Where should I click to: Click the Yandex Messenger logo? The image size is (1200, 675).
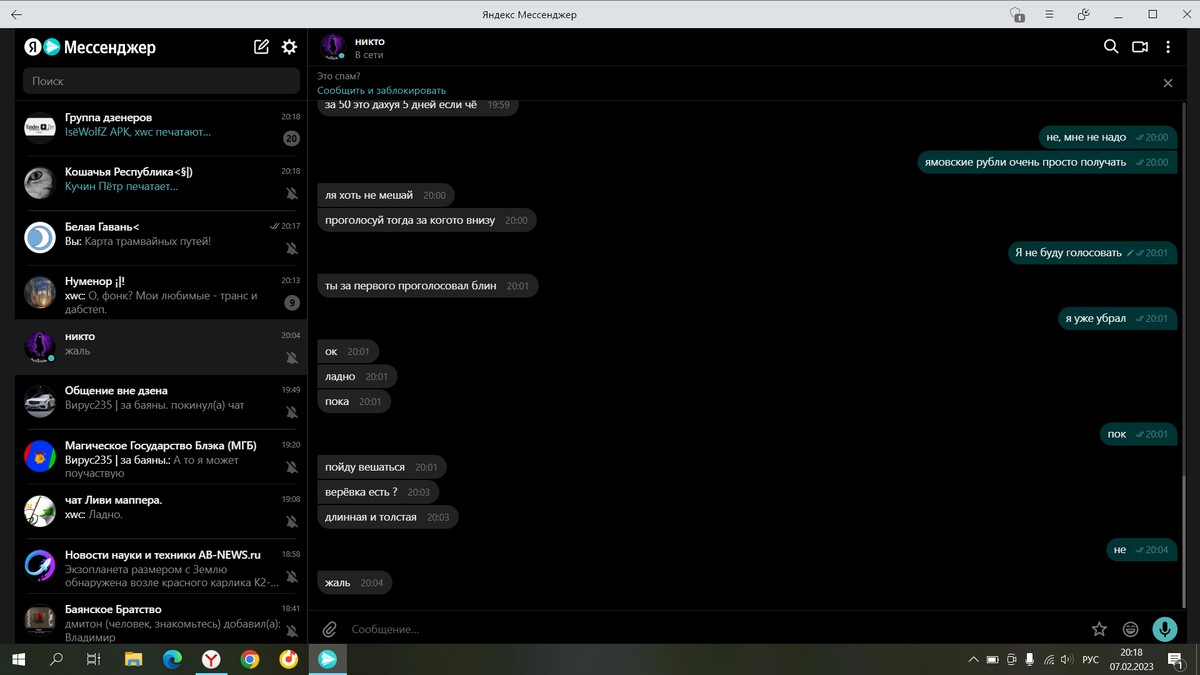pyautogui.click(x=90, y=47)
